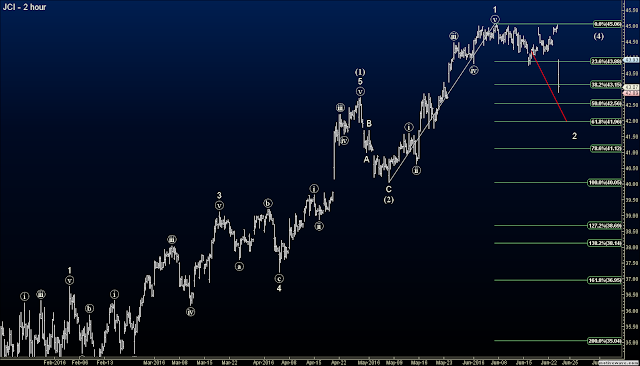Click the red projected wave 2 trend line
Image resolution: width=640 pixels, height=366 pixels.
[x=550, y=88]
